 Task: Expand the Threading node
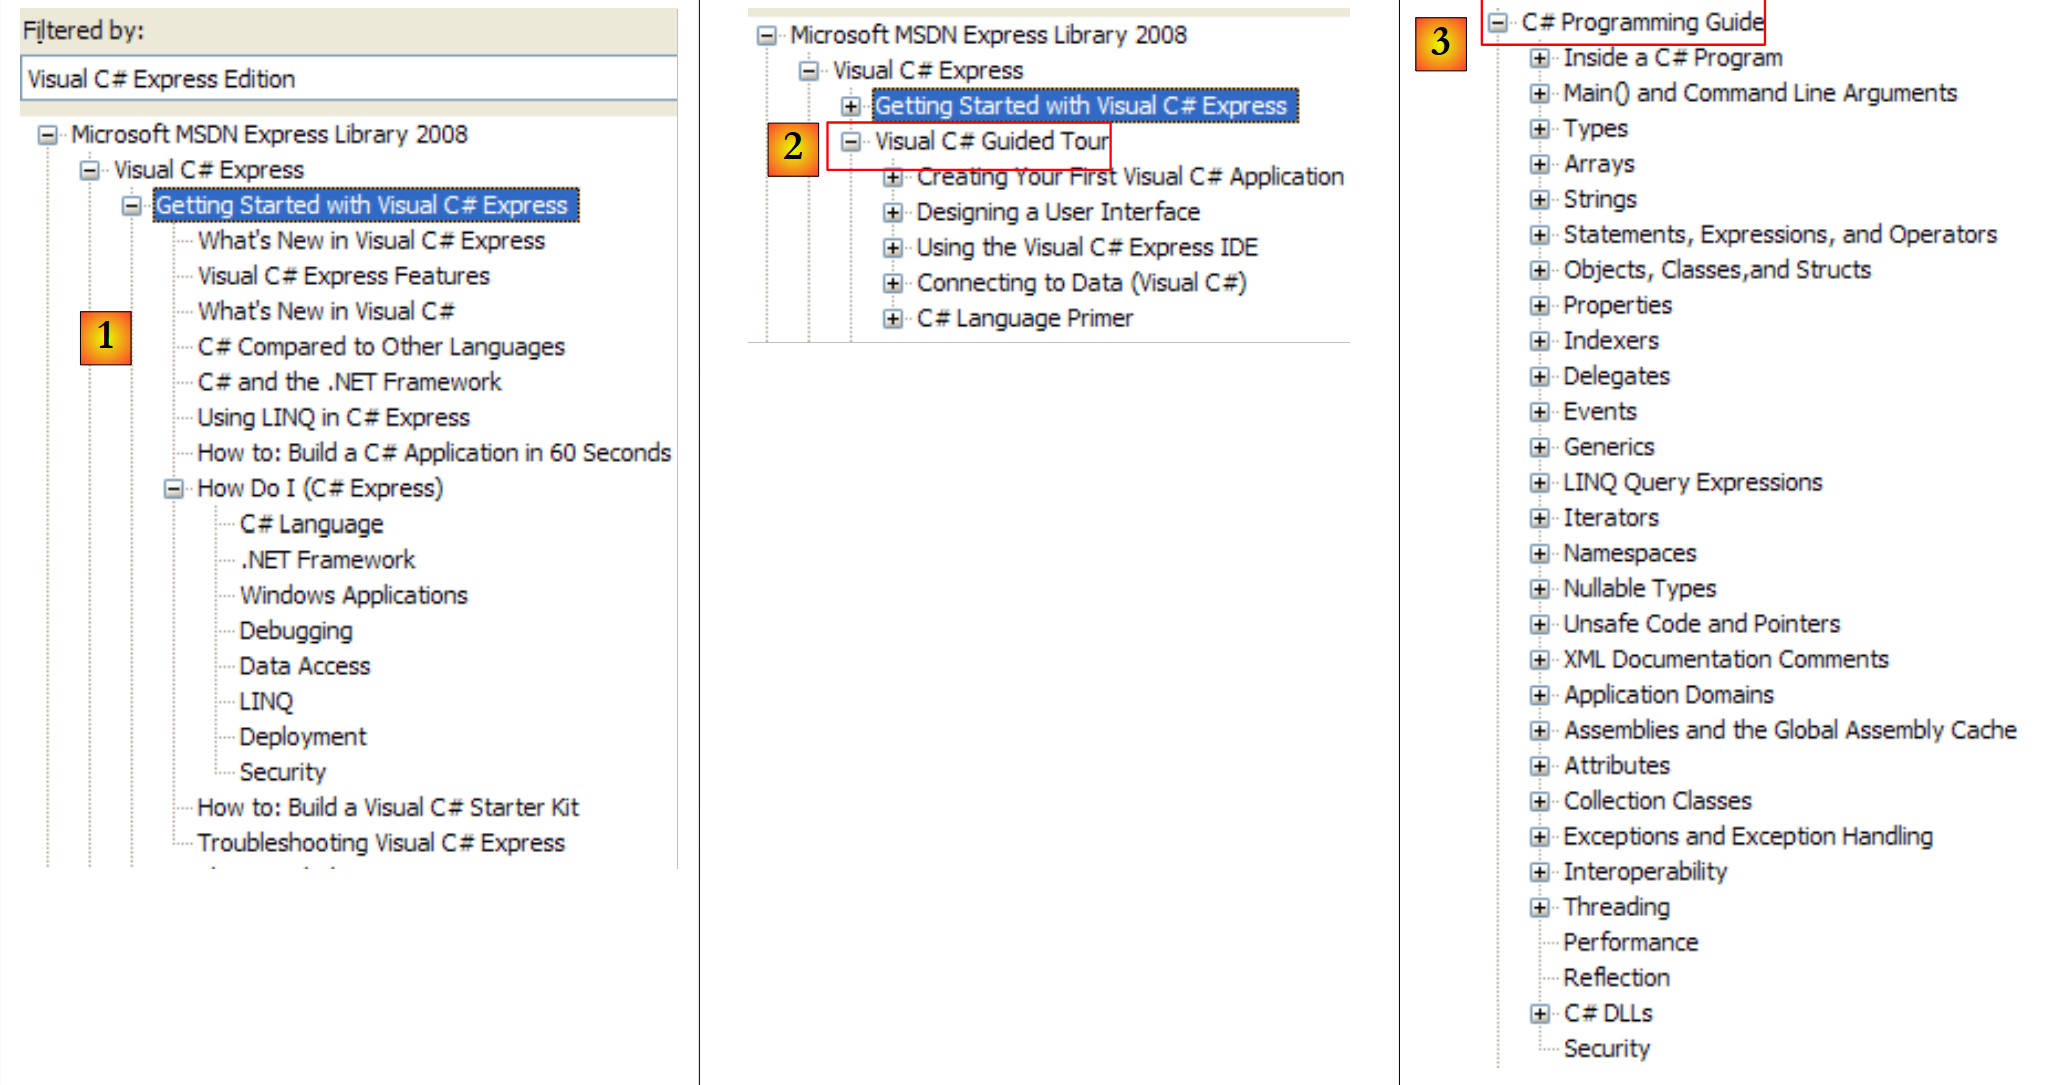tap(1539, 907)
